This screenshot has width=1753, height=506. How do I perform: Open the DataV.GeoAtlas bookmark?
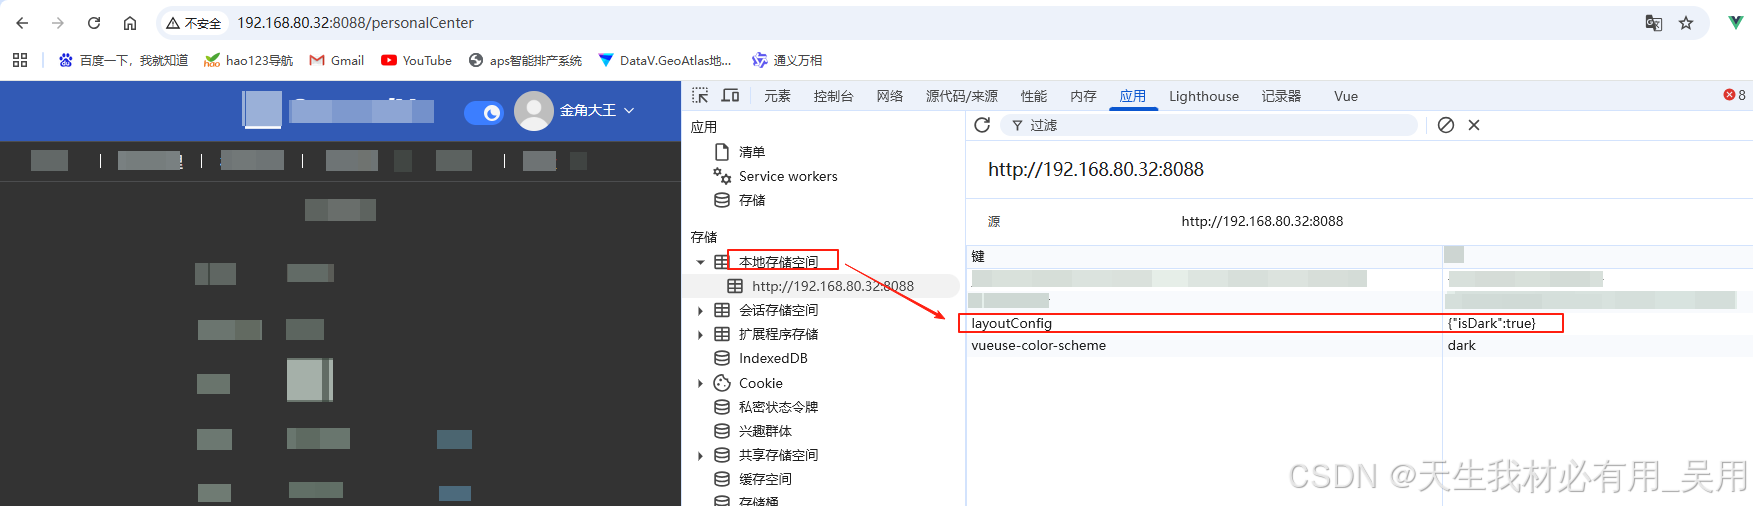[x=665, y=60]
